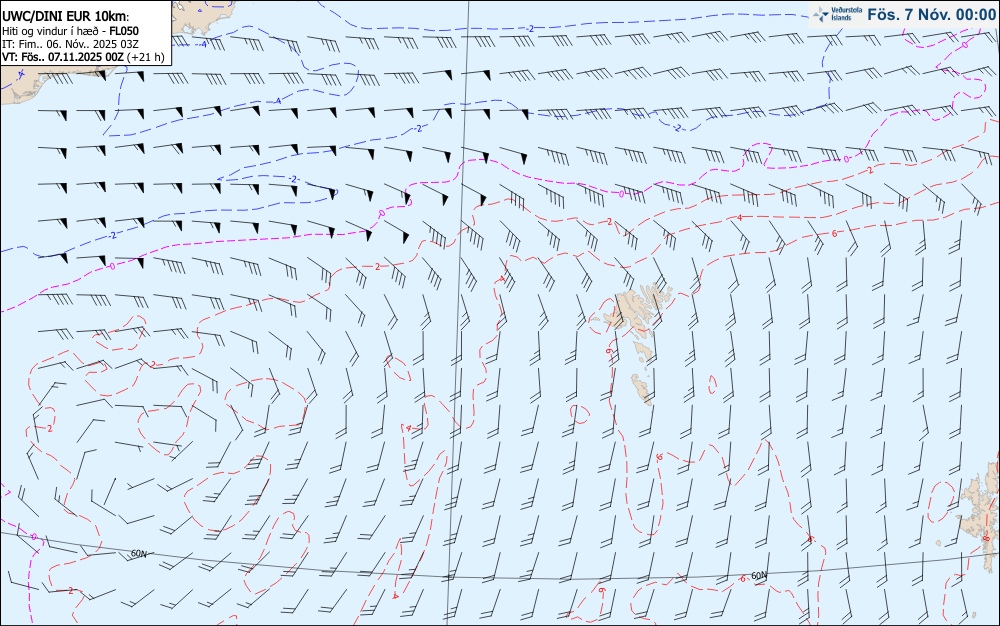This screenshot has width=1000, height=626.
Task: Click the Veðurstofa Íslands logo
Action: pyautogui.click(x=838, y=14)
